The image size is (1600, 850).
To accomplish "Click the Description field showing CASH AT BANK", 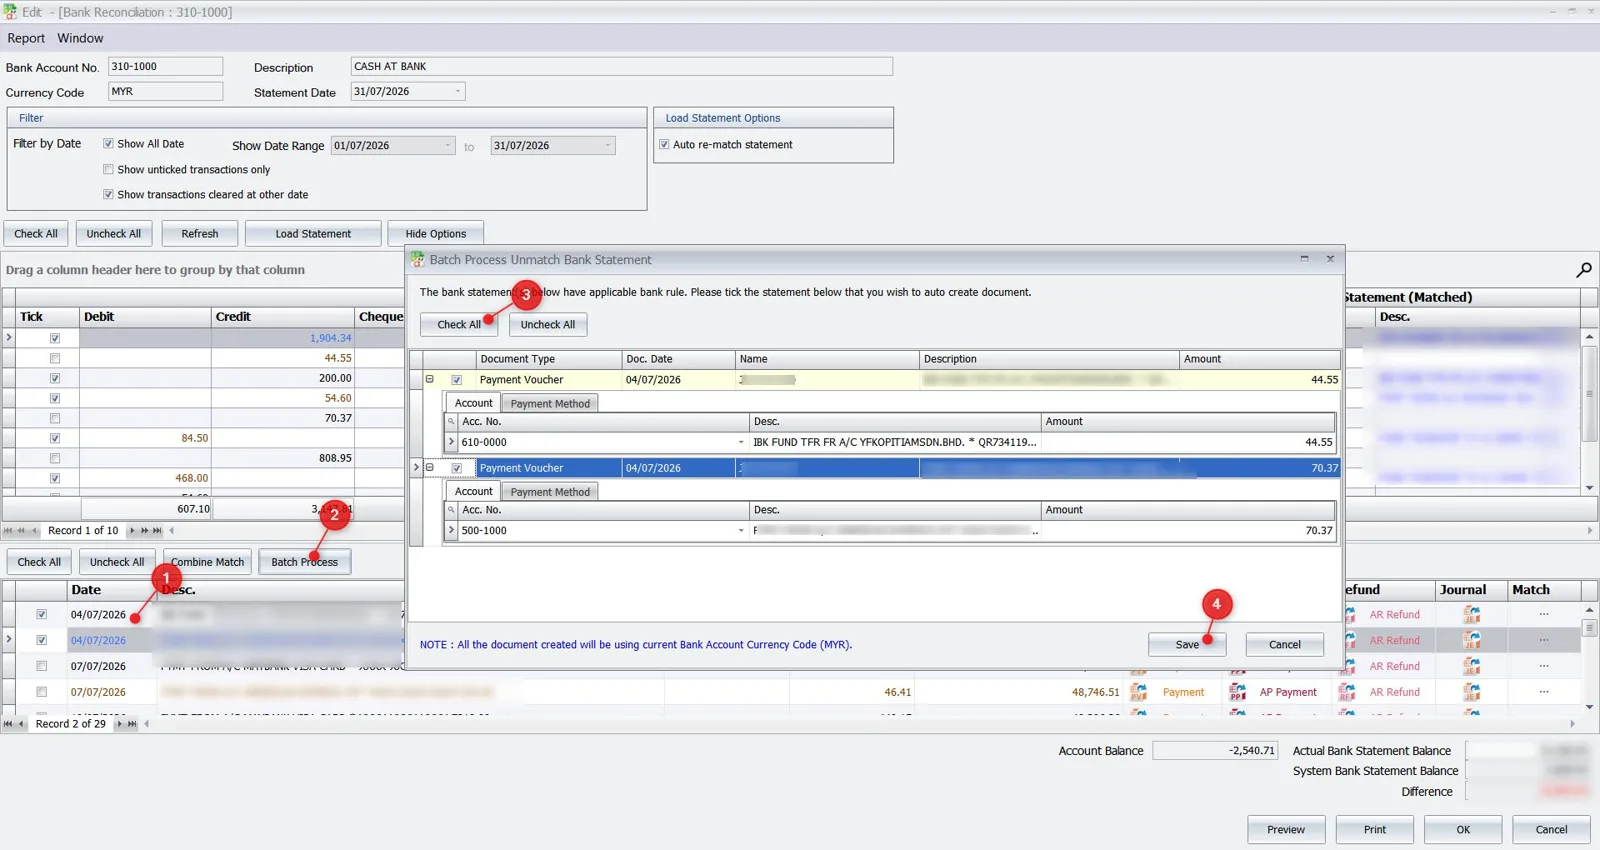I will pos(621,67).
